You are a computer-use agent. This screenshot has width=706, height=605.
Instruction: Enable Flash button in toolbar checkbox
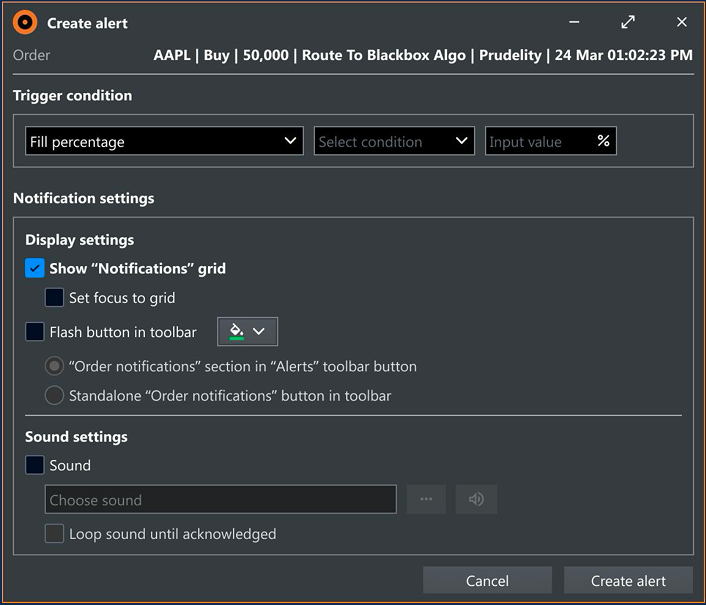pos(35,332)
